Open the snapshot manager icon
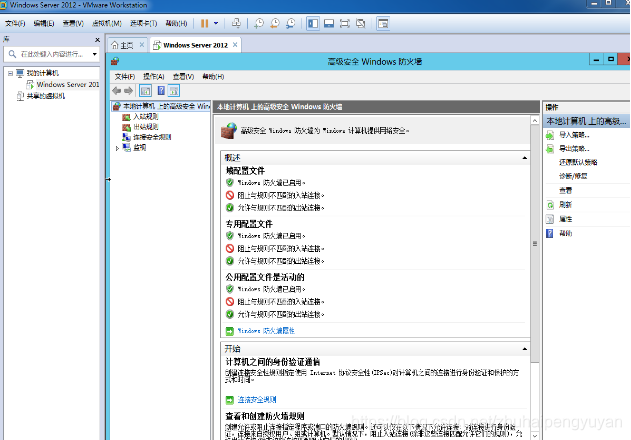The width and height of the screenshot is (631, 440). (x=291, y=23)
